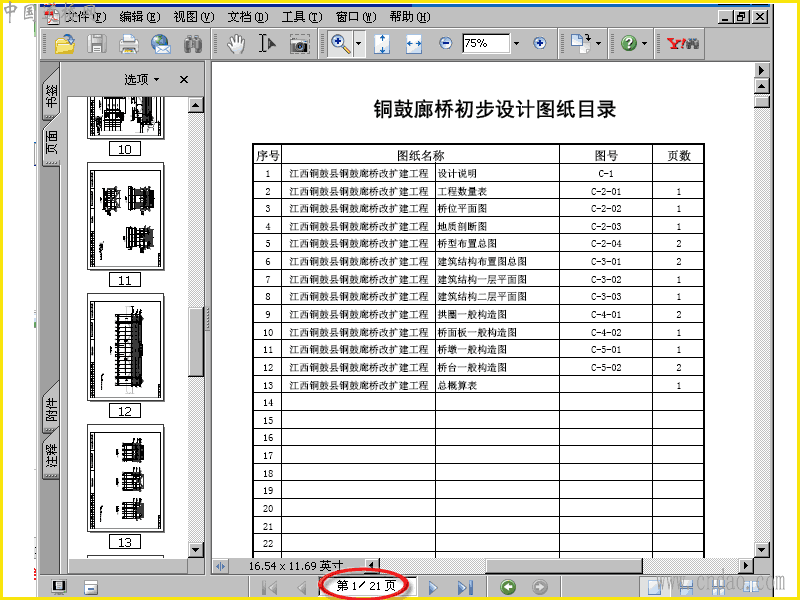Click the document pane options arrow at top right
Screen dimensions: 800x600
(x=762, y=70)
